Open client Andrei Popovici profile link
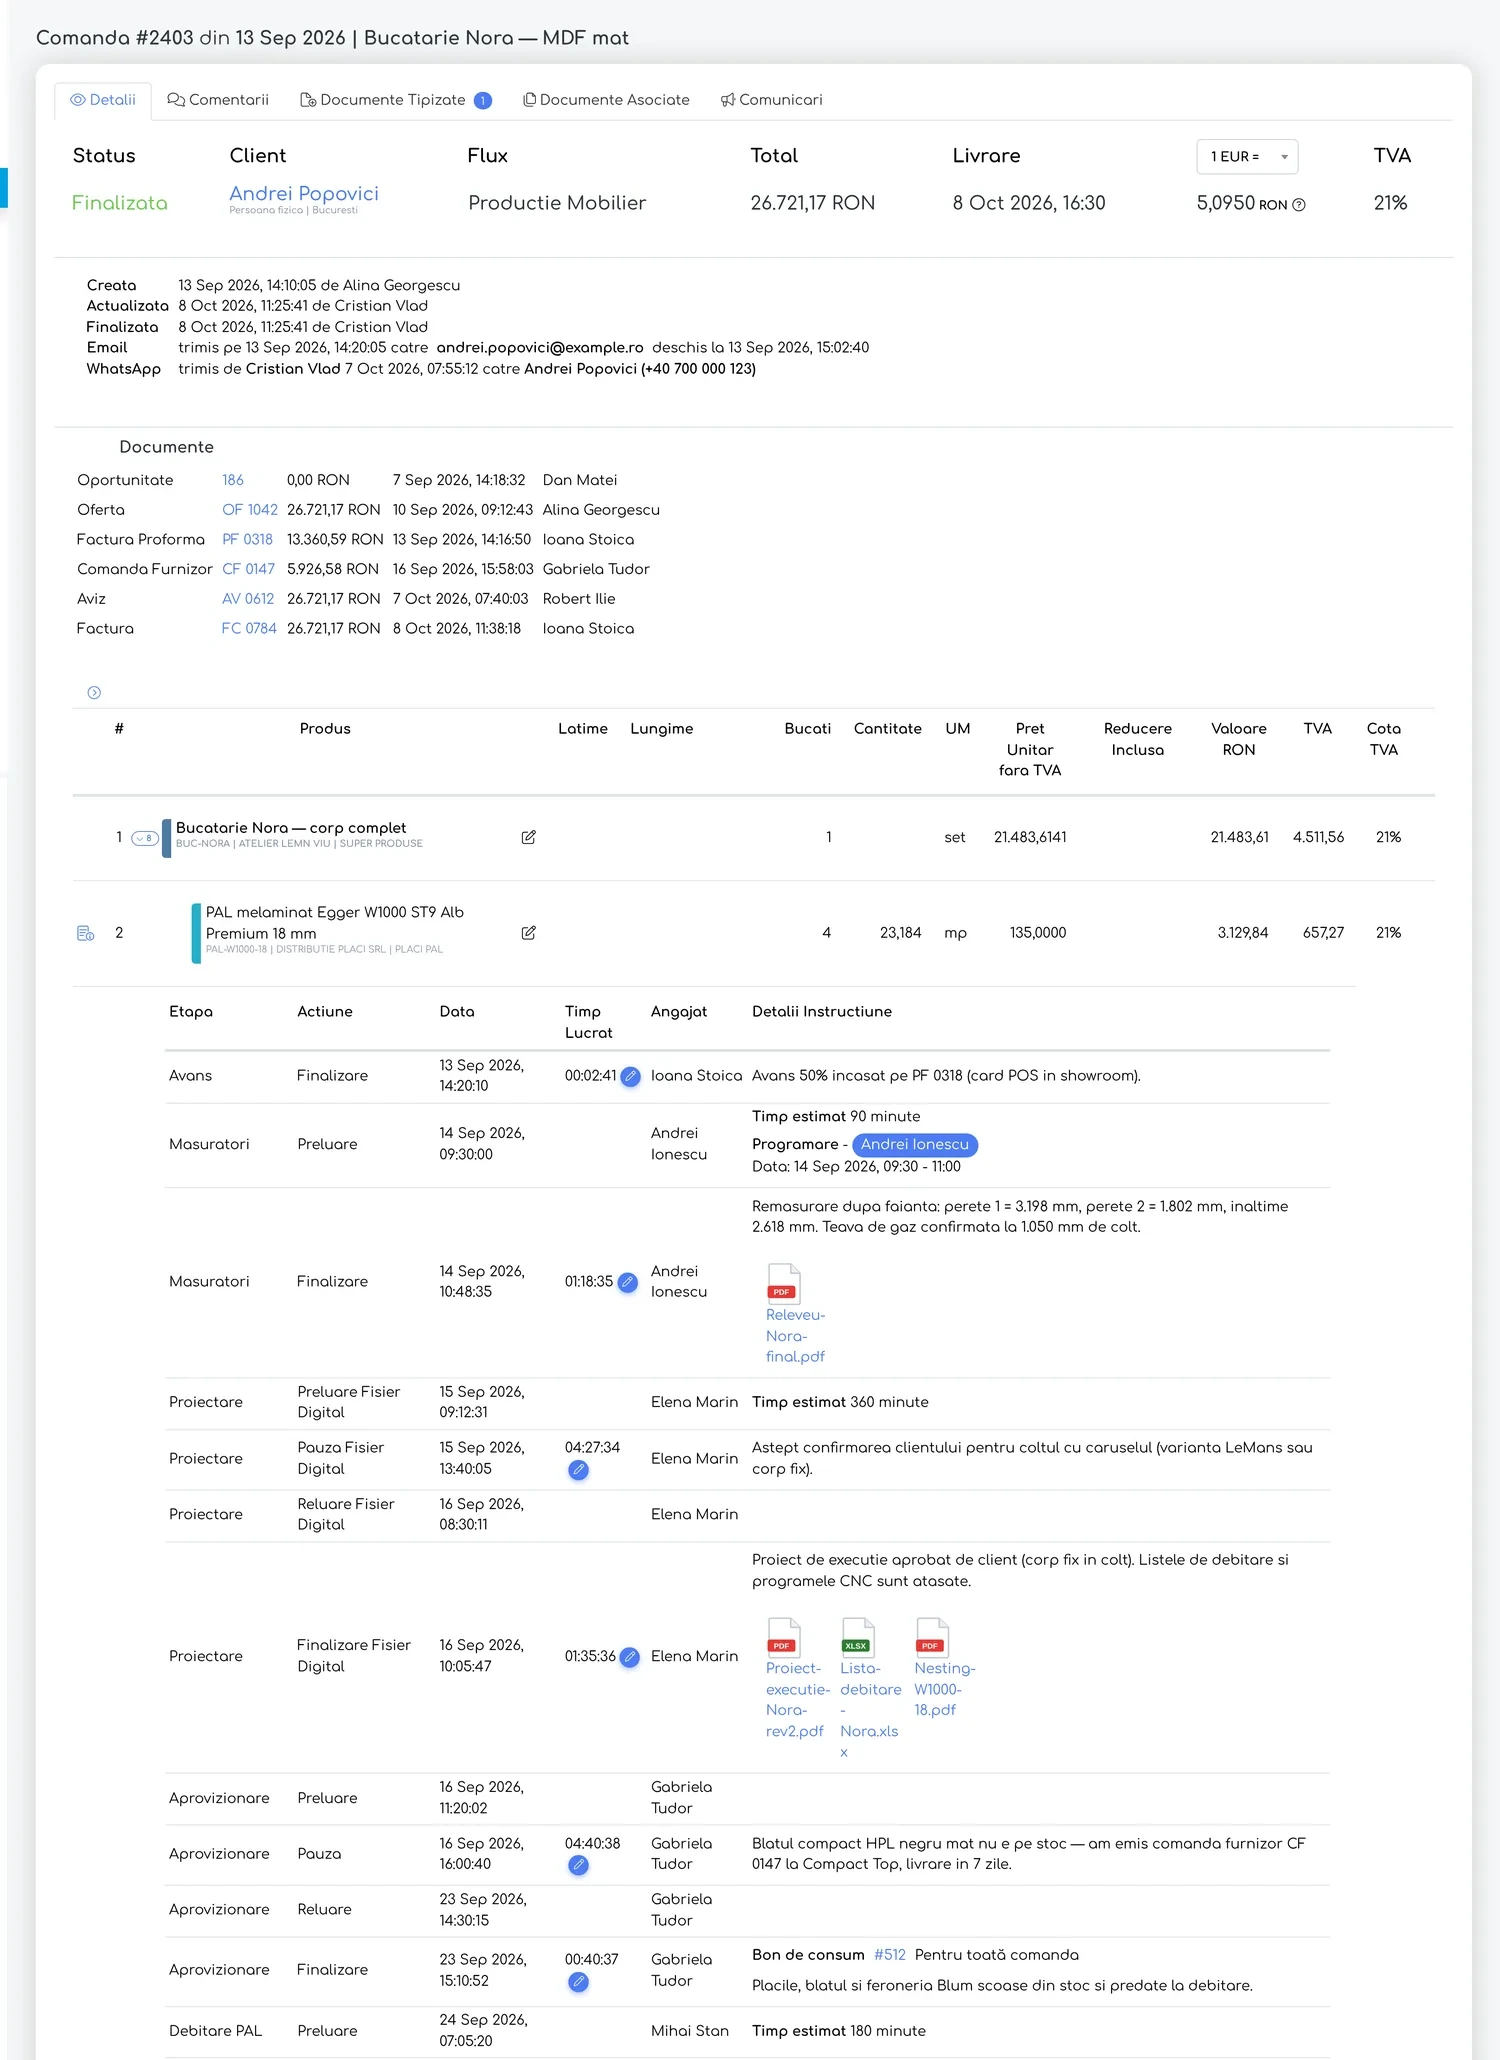Screen dimensions: 1500x2060 (304, 194)
